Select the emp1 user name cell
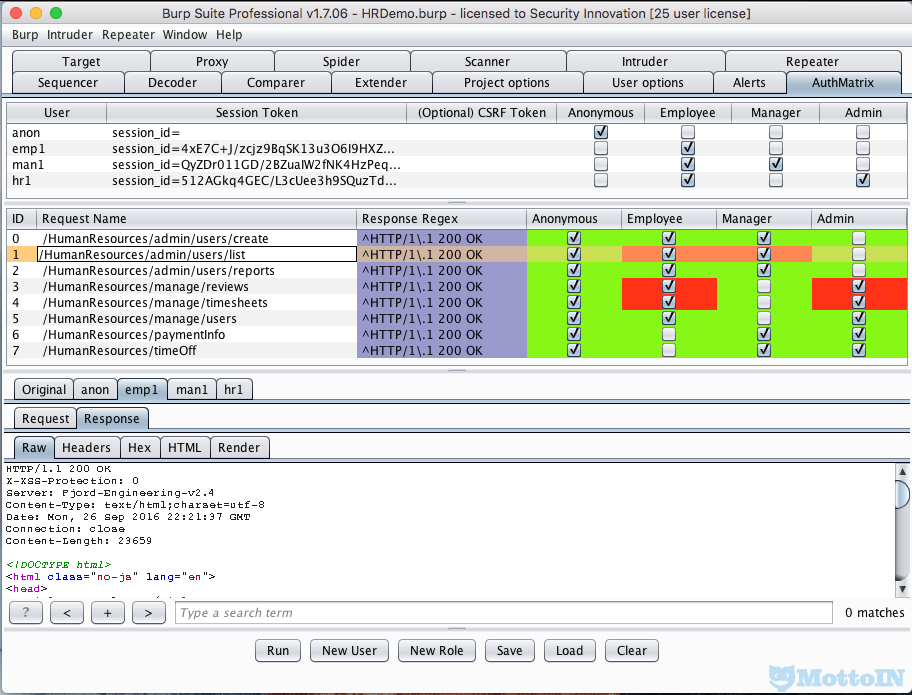 (56, 149)
